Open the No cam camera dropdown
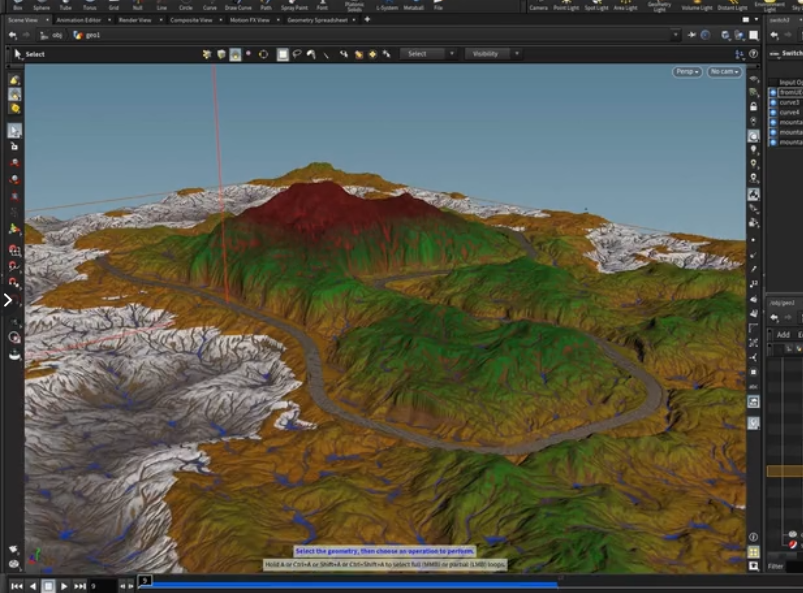This screenshot has height=593, width=803. coord(724,72)
